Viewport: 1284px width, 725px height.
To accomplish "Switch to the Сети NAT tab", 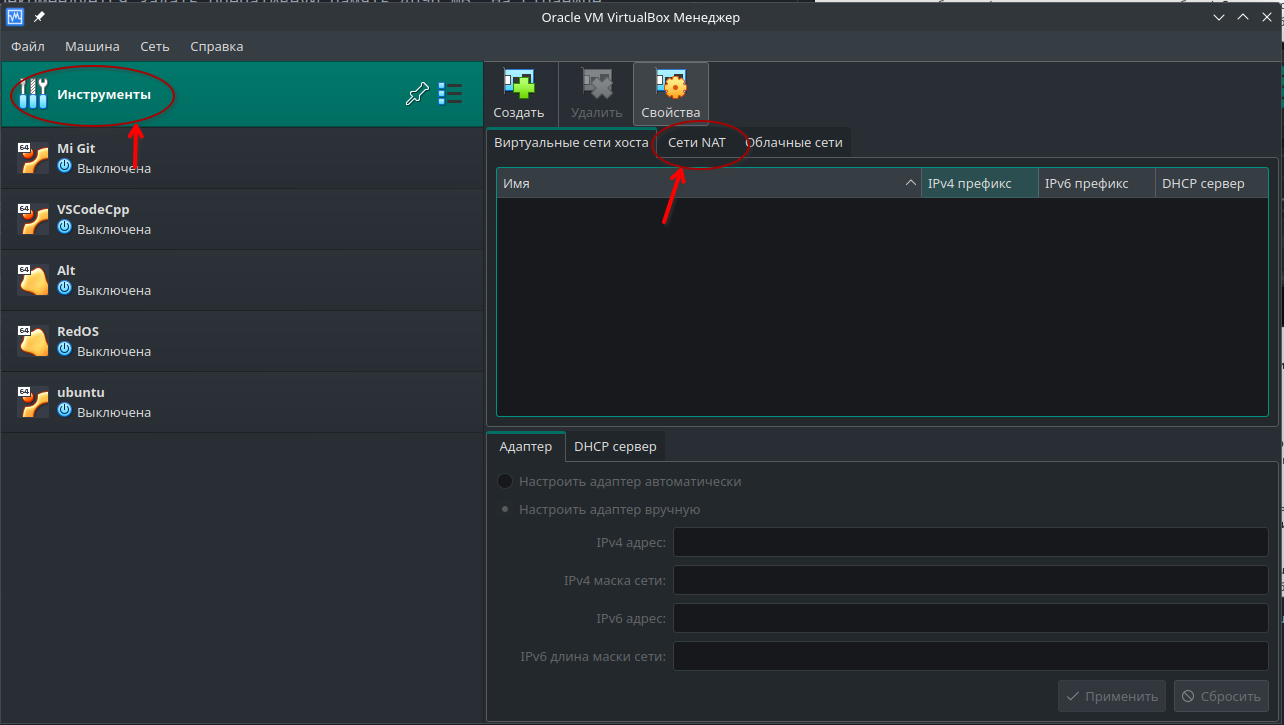I will coord(697,142).
